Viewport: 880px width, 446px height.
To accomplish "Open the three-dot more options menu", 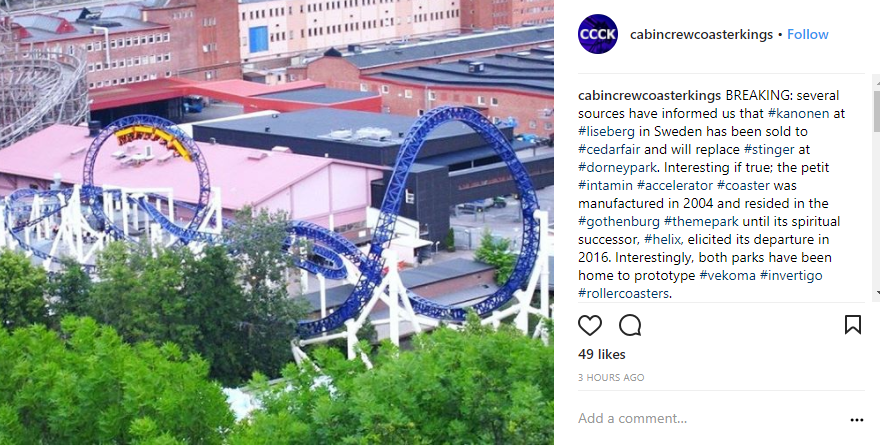I will pyautogui.click(x=856, y=420).
